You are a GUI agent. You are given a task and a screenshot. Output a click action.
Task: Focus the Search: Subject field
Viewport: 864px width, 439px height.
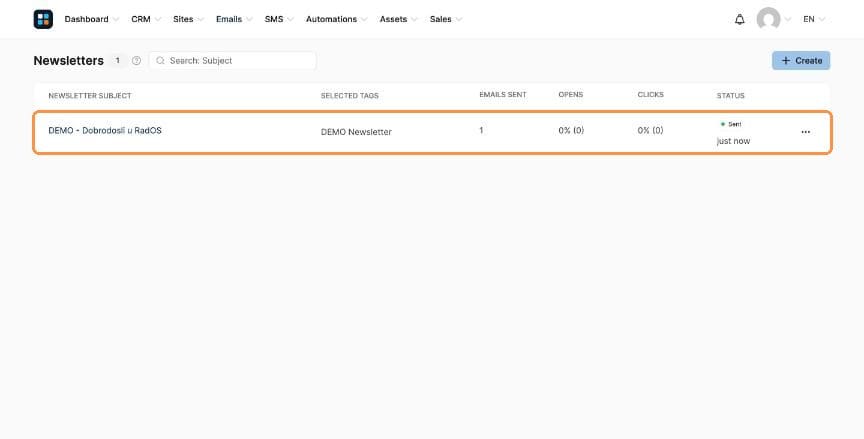coord(233,61)
